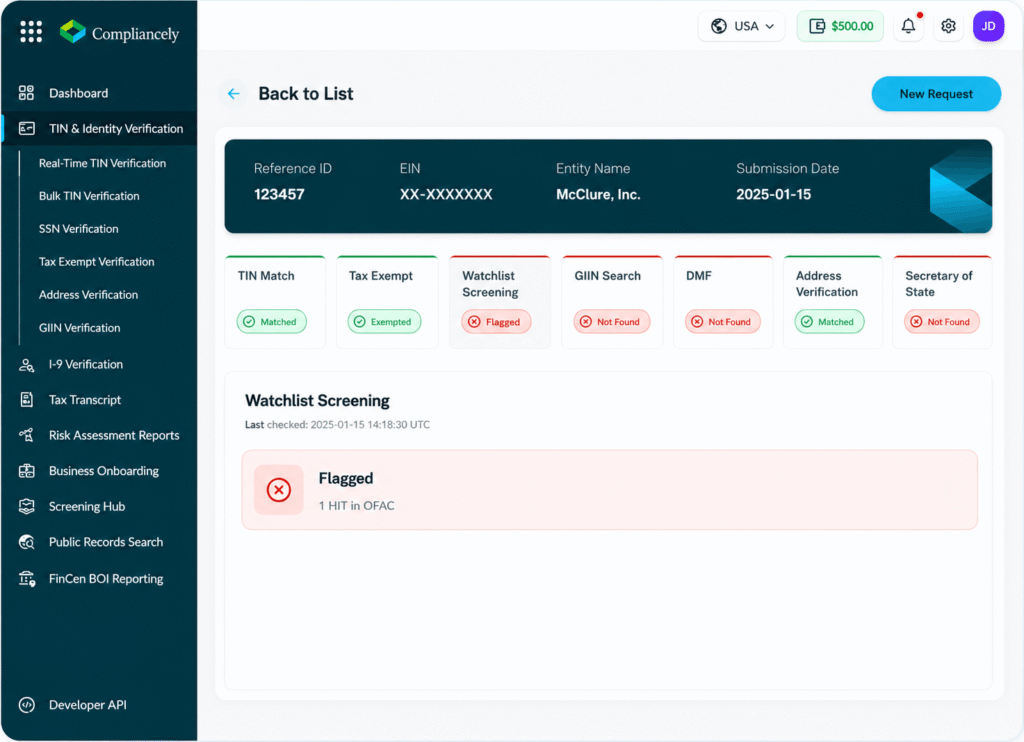1024x742 pixels.
Task: Open the Flagged OFAC hit panel
Action: [x=609, y=490]
